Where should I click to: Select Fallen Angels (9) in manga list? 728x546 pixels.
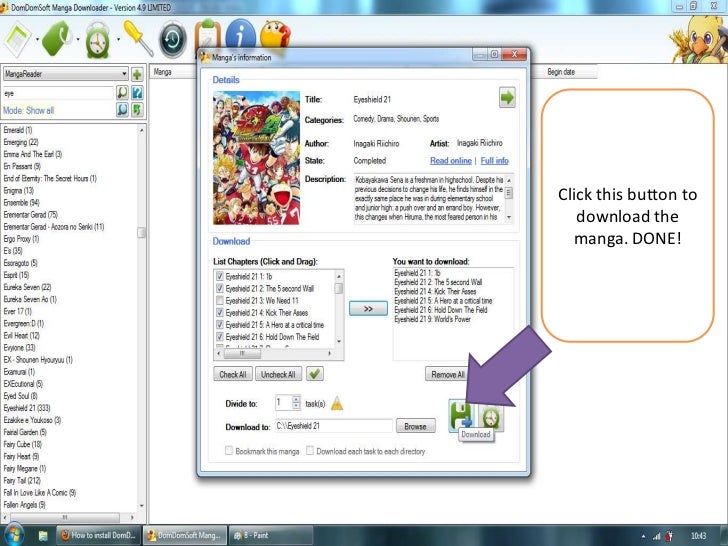25,504
